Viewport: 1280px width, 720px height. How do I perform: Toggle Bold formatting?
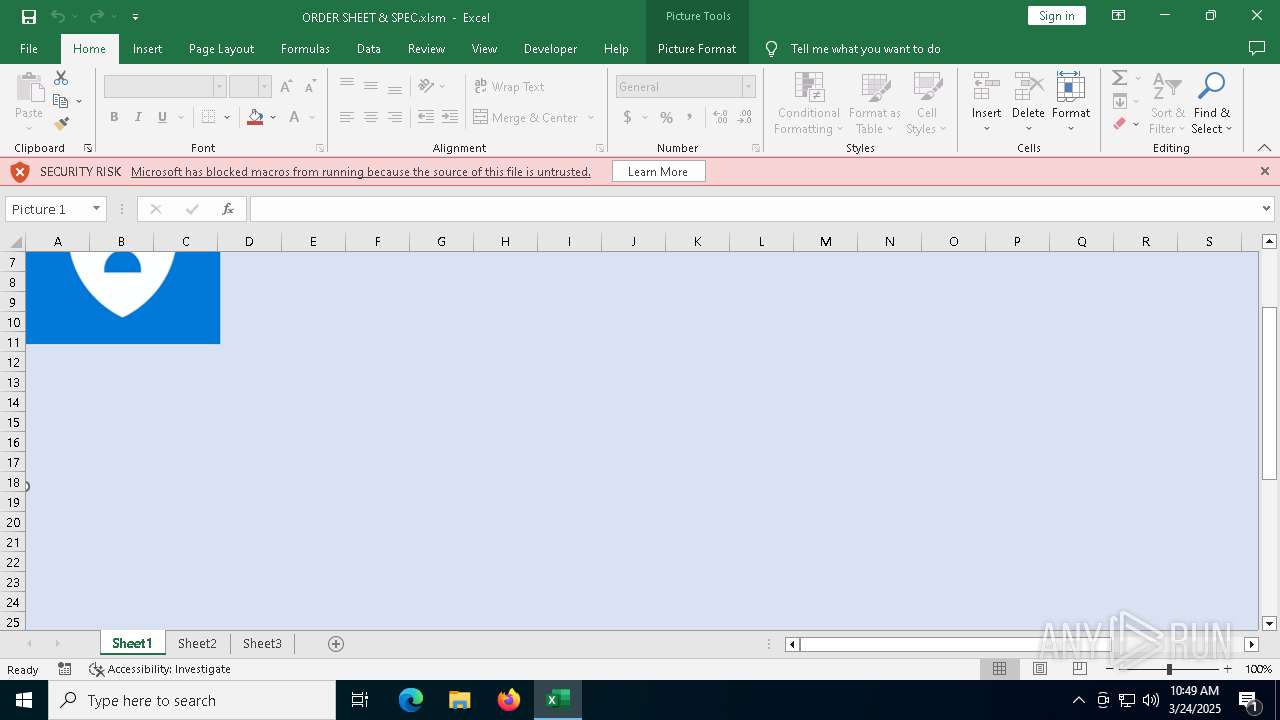coord(114,117)
